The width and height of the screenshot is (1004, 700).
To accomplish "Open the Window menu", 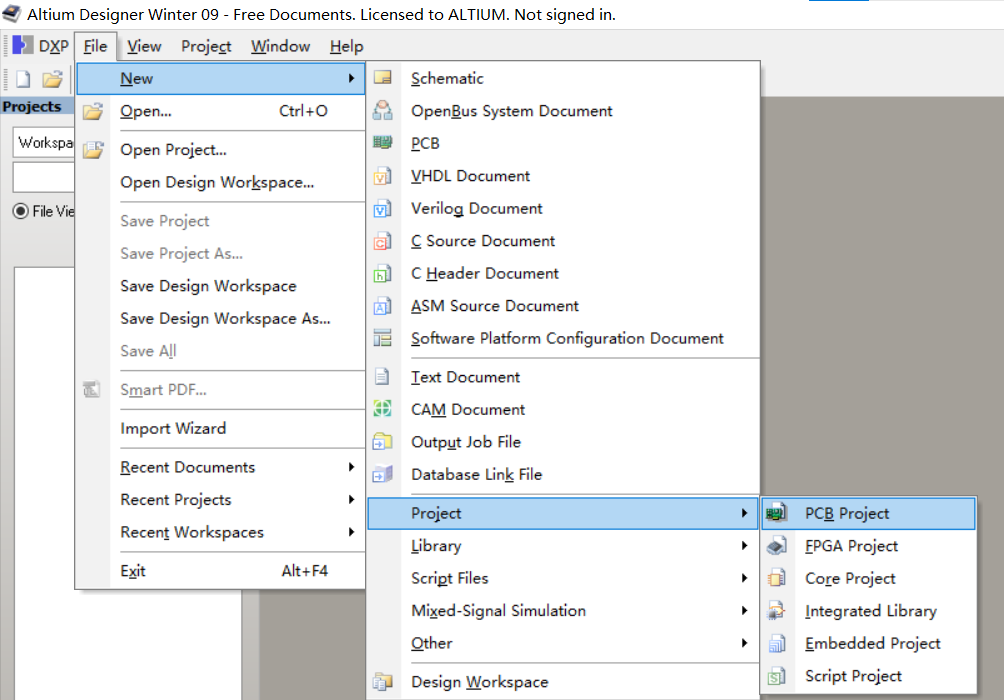I will click(280, 46).
